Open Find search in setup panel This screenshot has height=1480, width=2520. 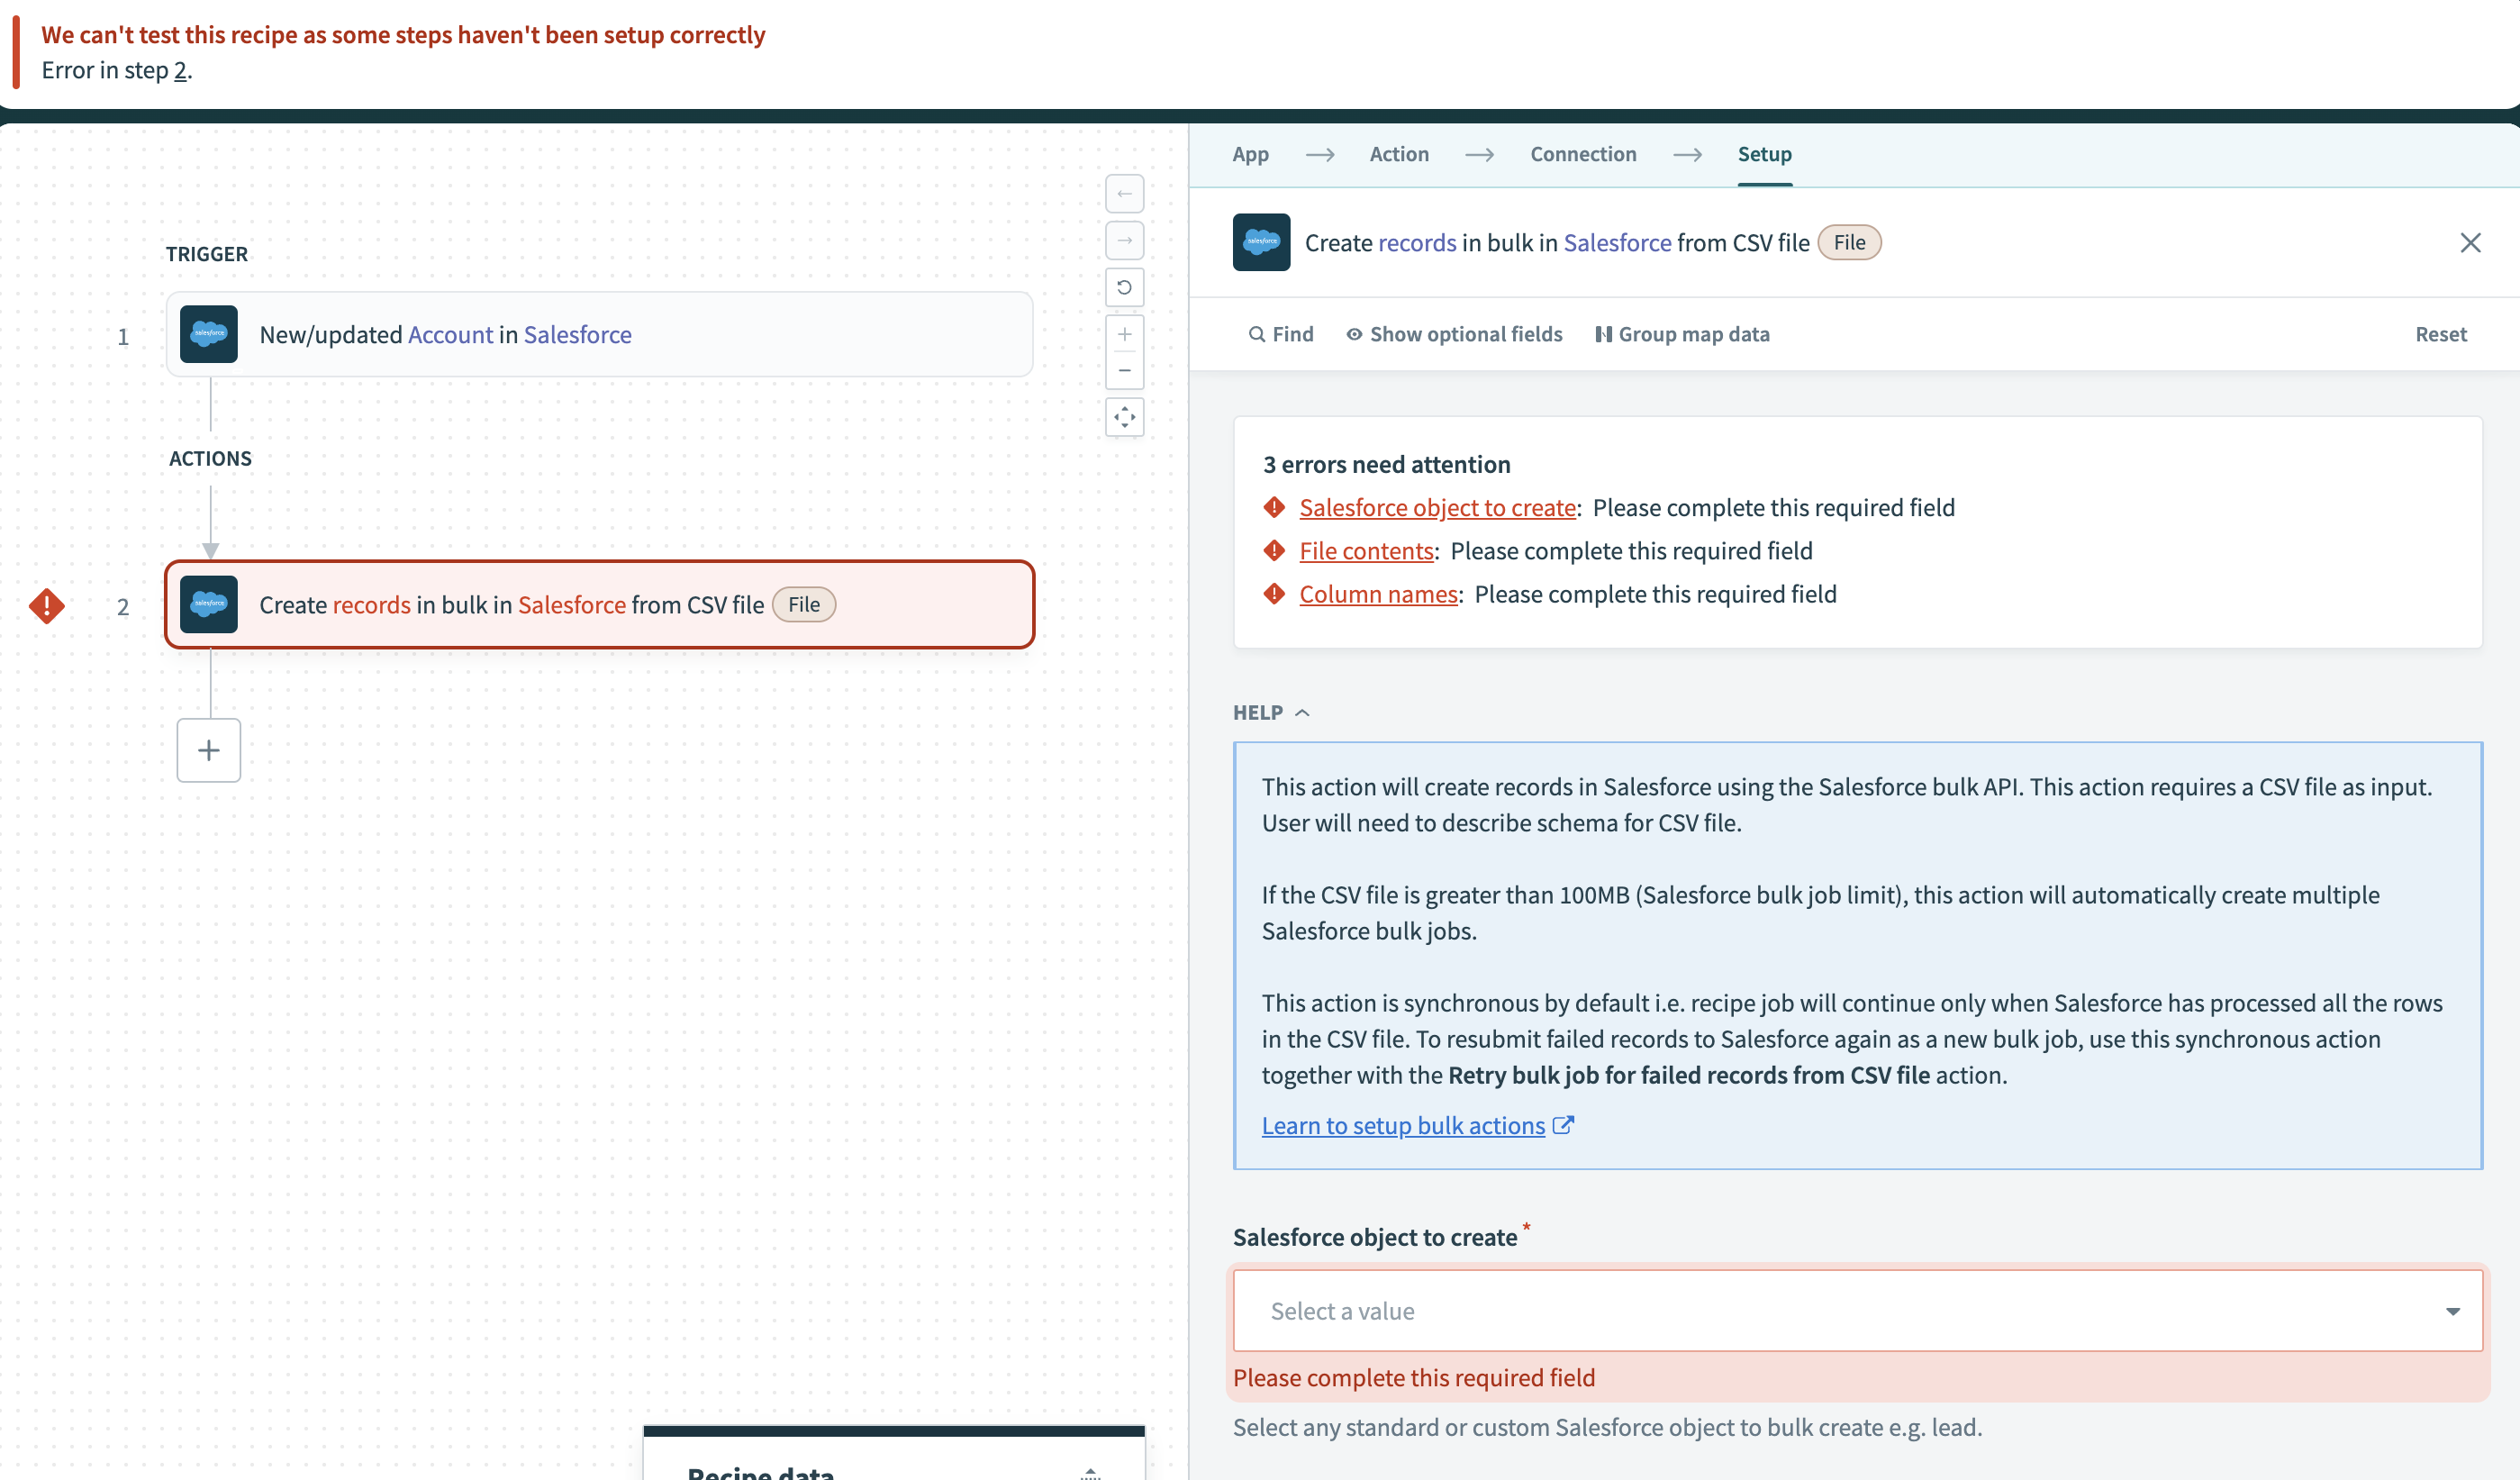point(1281,334)
